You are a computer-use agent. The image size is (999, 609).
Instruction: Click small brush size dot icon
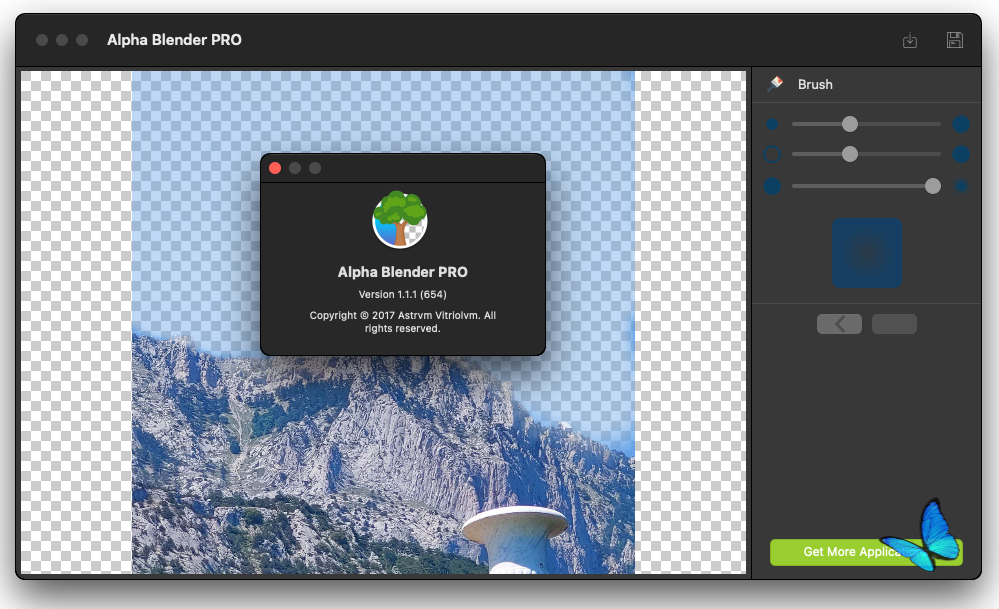tap(772, 124)
